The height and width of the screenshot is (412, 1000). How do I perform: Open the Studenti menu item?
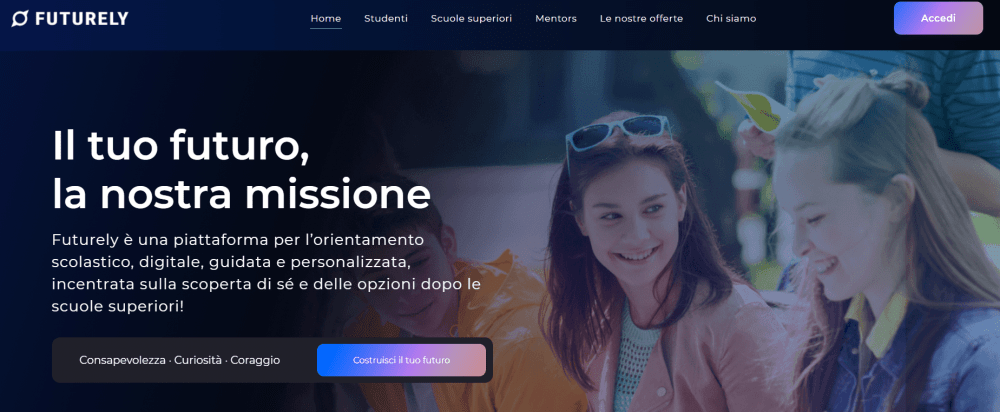click(386, 18)
